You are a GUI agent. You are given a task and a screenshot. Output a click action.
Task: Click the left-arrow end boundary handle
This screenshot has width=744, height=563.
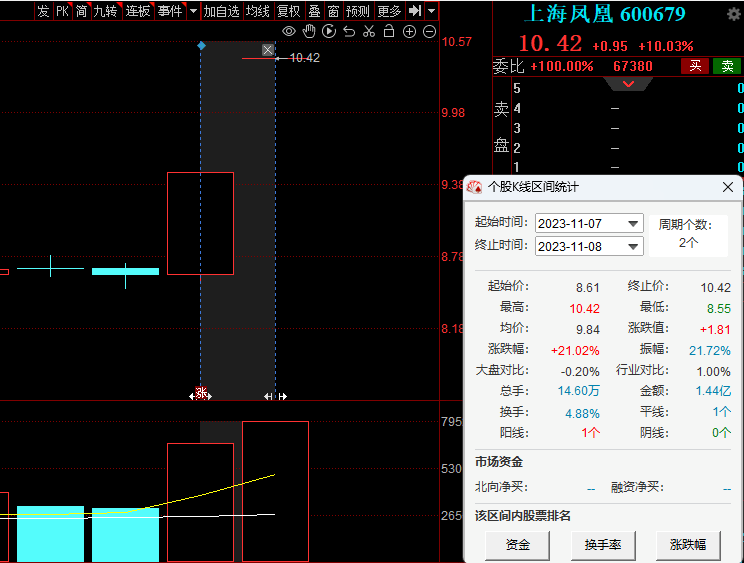tap(268, 397)
